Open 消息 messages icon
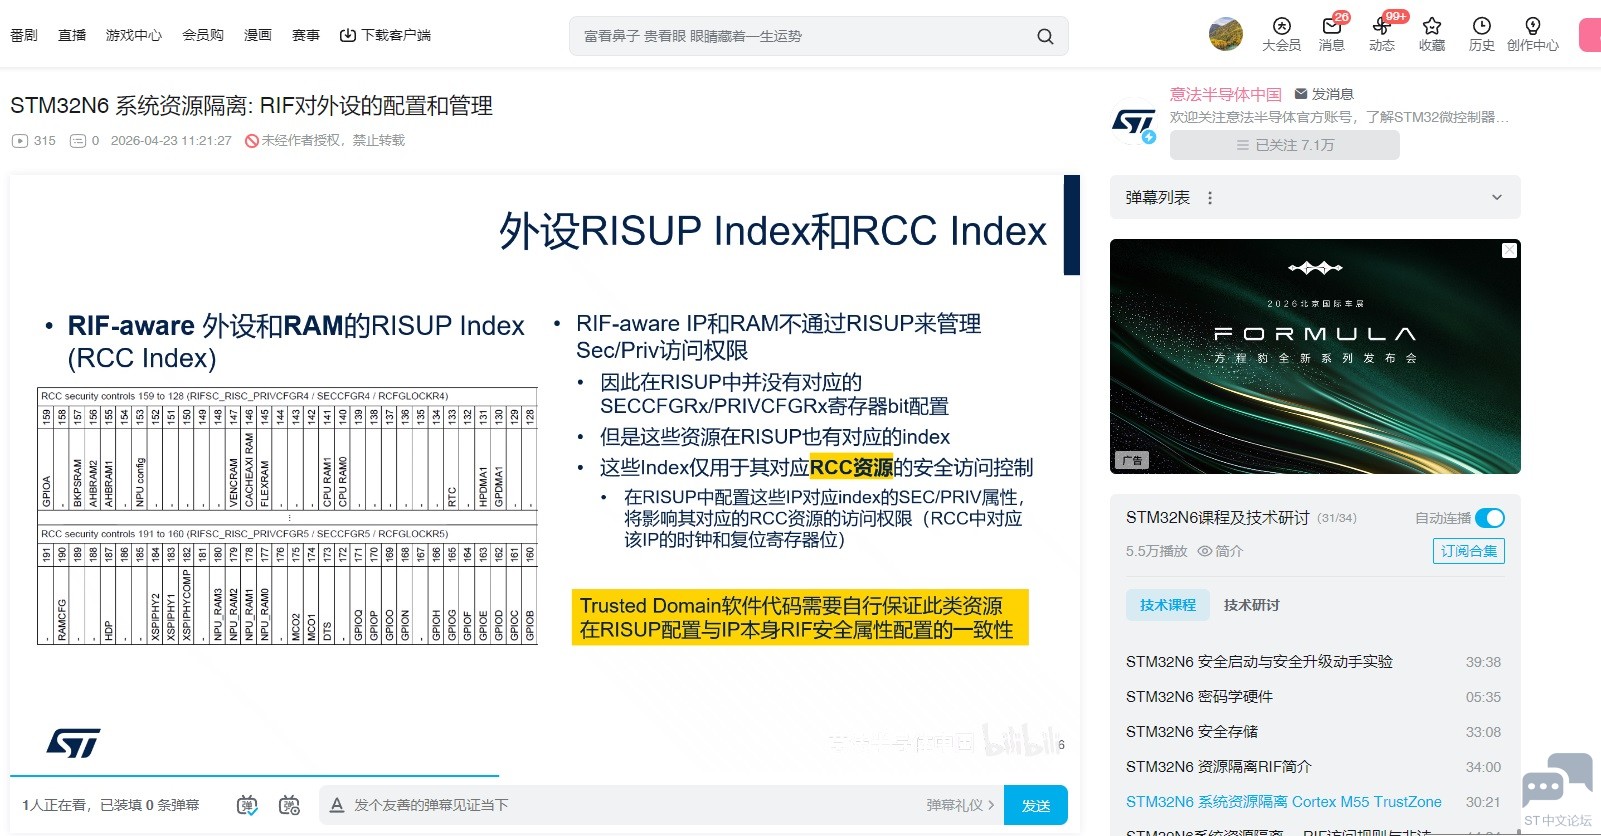The height and width of the screenshot is (836, 1601). tap(1331, 34)
